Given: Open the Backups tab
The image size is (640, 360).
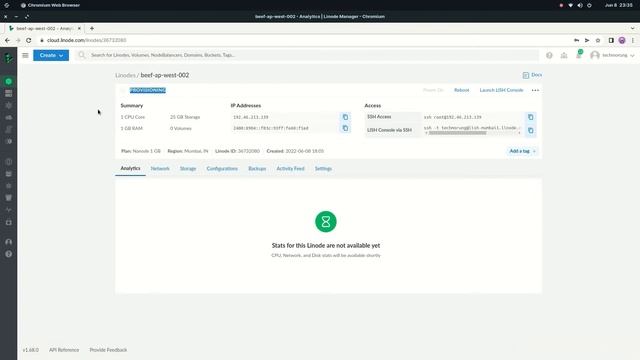Looking at the screenshot, I should point(257,169).
